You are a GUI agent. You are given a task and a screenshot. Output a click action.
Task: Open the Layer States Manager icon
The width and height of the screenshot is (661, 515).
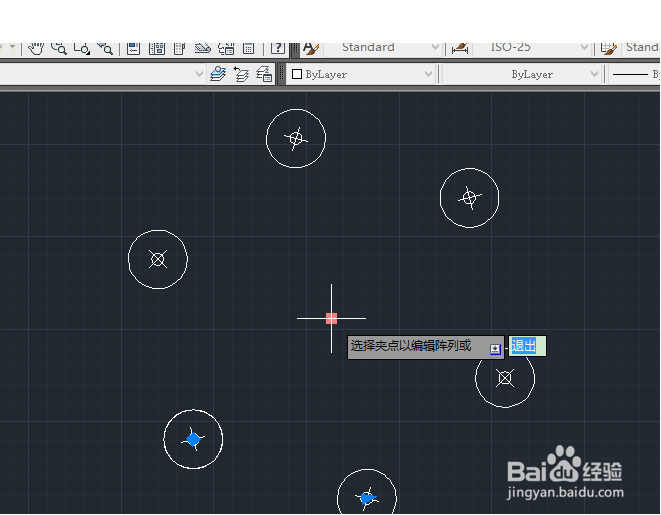point(264,74)
